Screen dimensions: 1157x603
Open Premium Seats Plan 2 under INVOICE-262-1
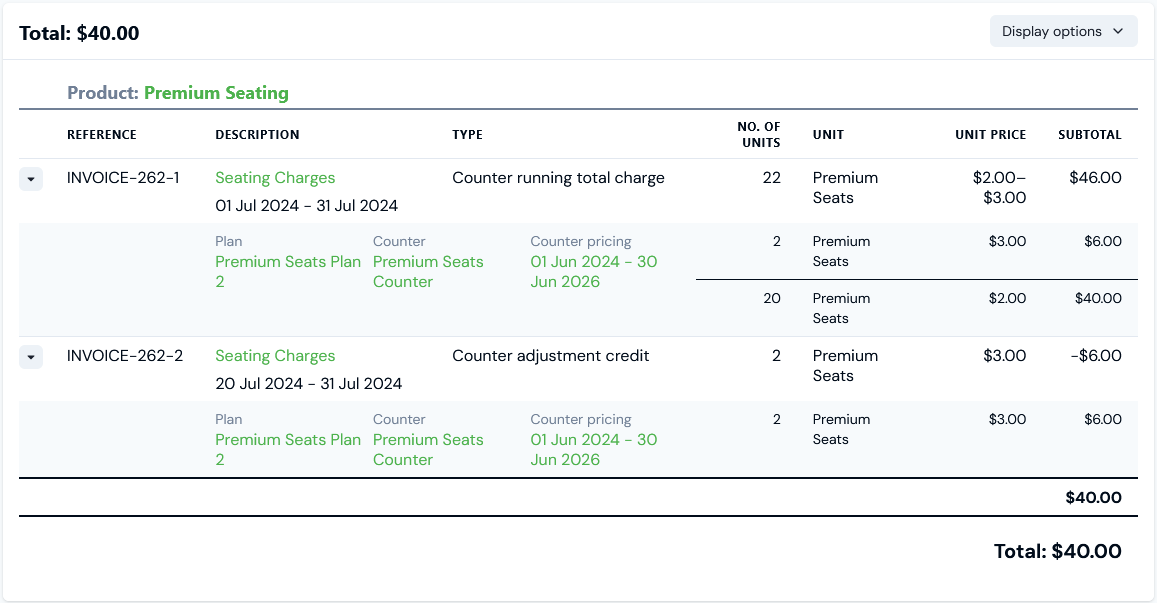click(x=287, y=271)
